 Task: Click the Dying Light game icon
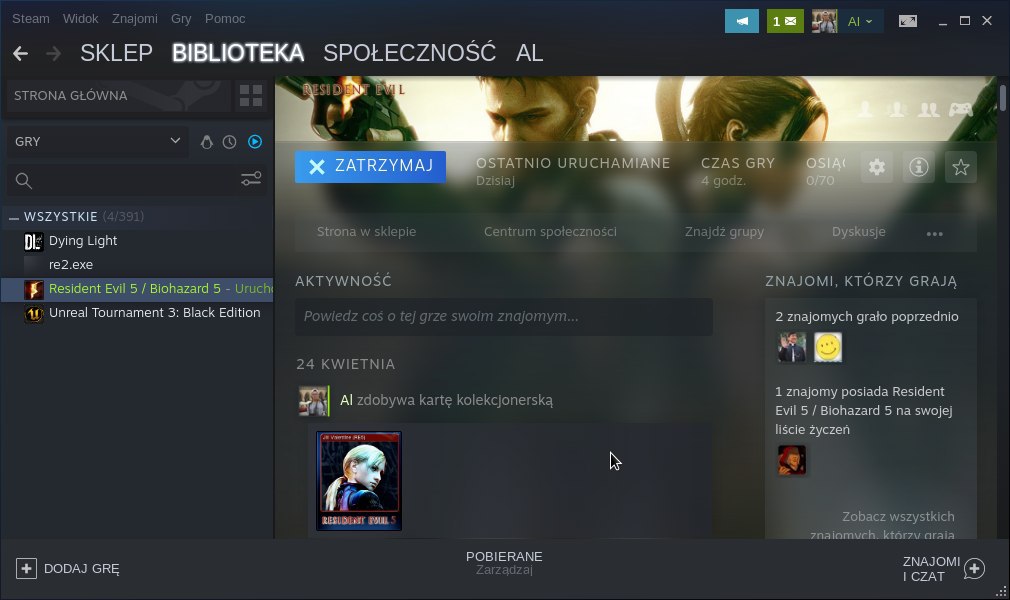[x=33, y=242]
